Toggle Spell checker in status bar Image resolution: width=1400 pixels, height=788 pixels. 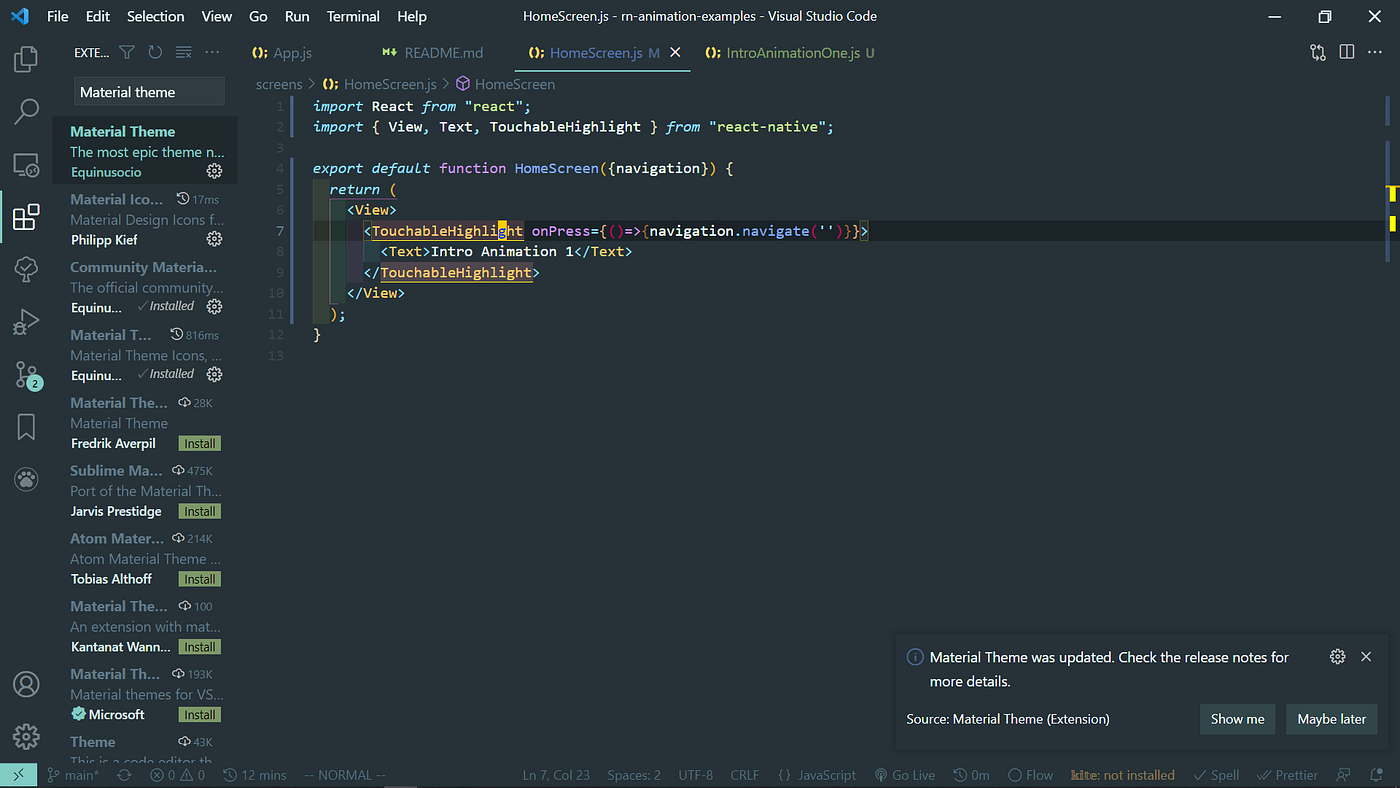point(1216,775)
